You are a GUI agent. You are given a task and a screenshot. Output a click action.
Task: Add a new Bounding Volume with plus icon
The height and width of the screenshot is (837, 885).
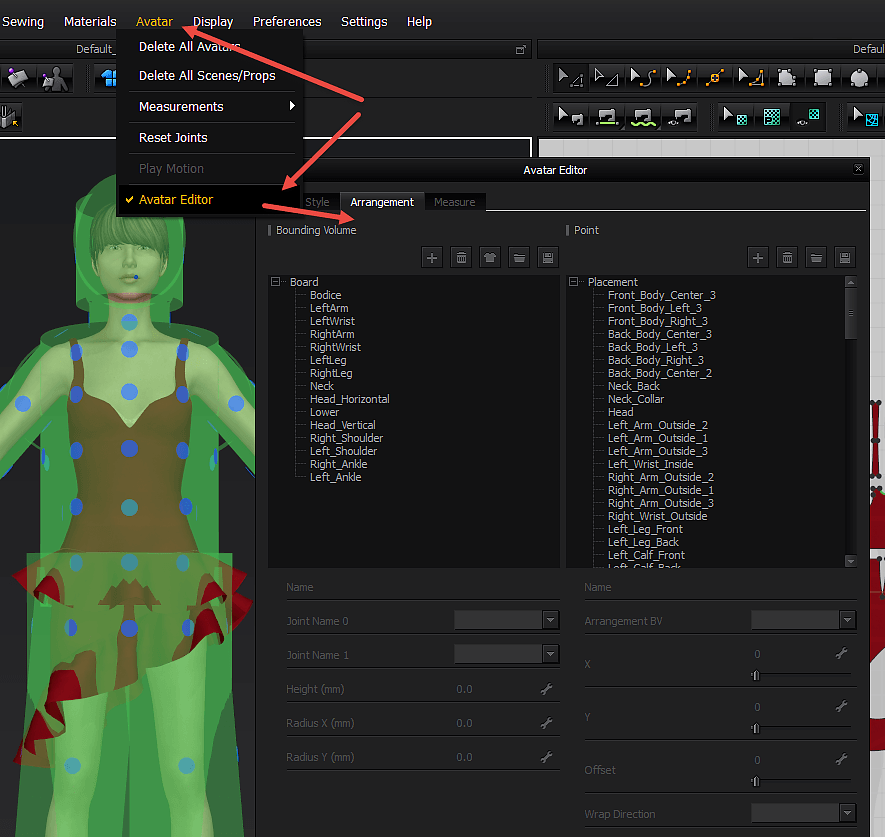[x=432, y=258]
